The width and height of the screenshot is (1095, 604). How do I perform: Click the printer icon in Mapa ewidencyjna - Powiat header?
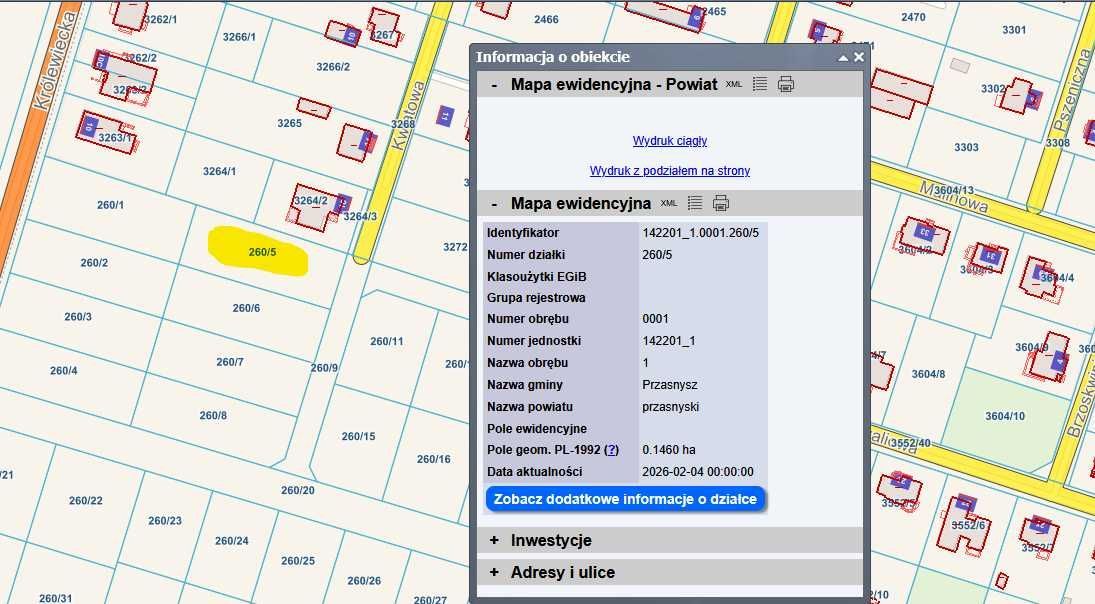(786, 84)
